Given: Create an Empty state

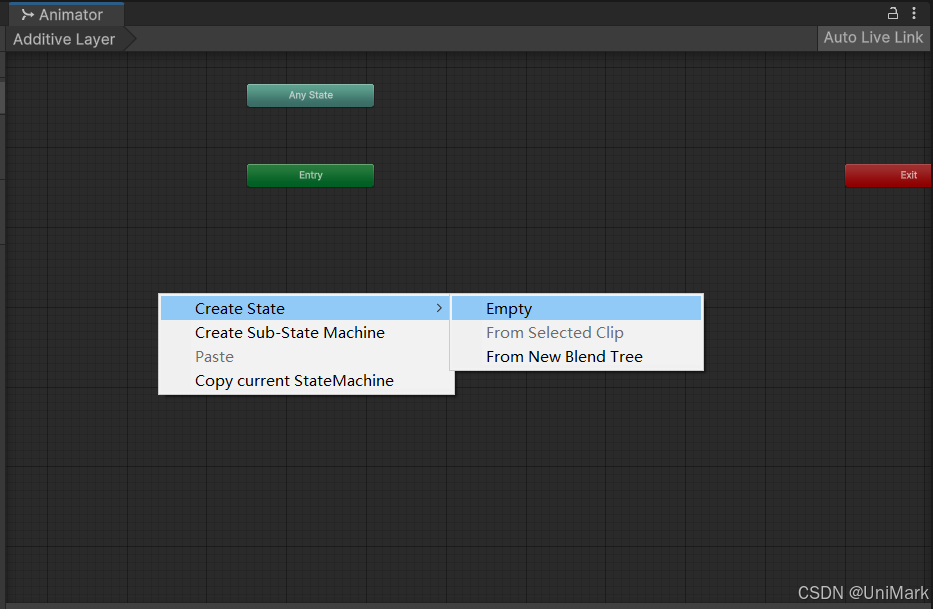Looking at the screenshot, I should pos(577,308).
